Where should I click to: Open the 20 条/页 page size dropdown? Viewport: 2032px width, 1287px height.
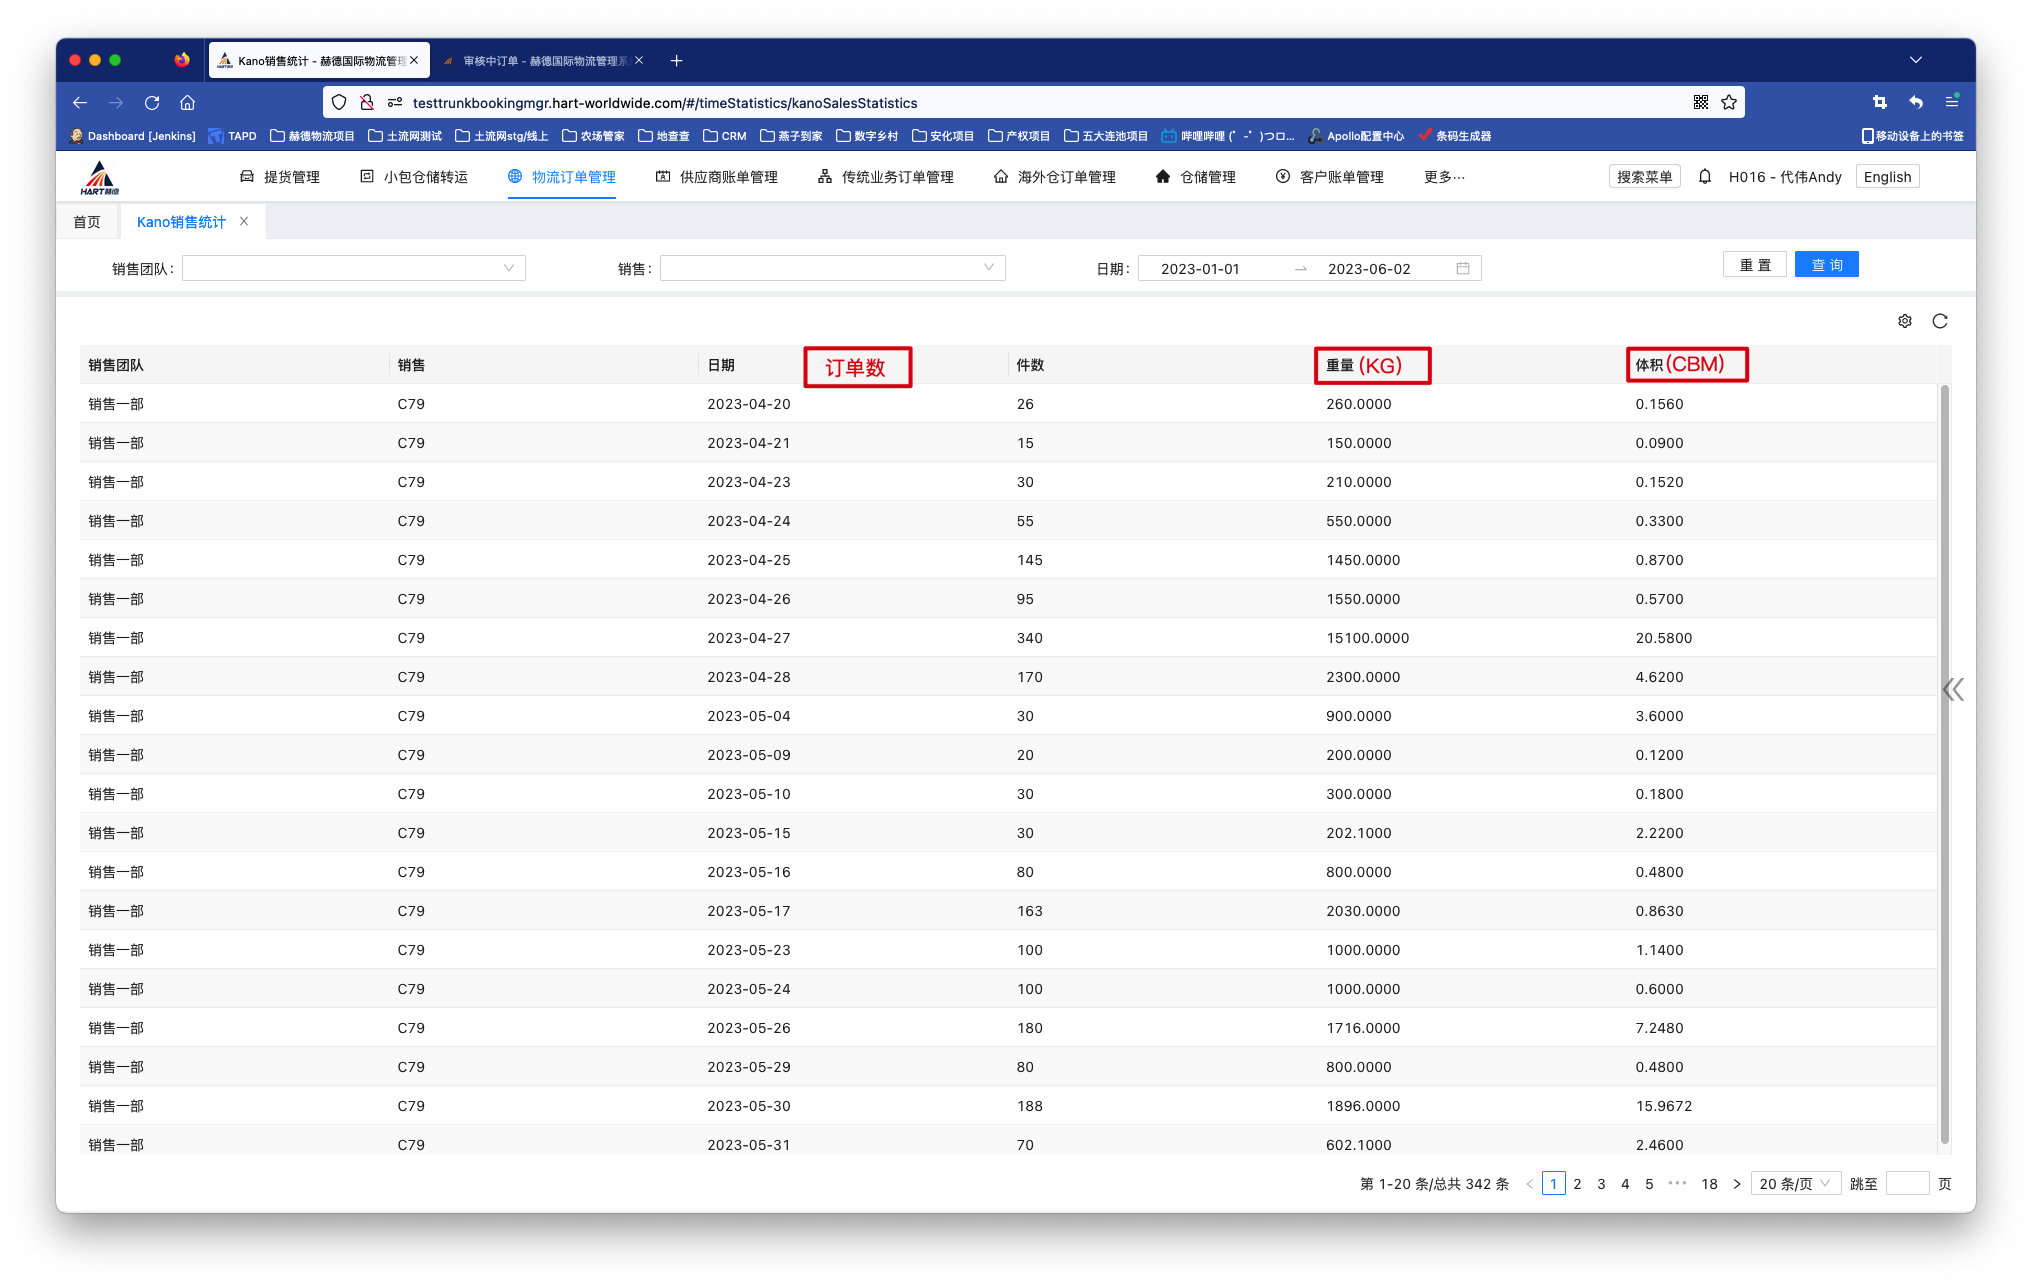pyautogui.click(x=1795, y=1184)
